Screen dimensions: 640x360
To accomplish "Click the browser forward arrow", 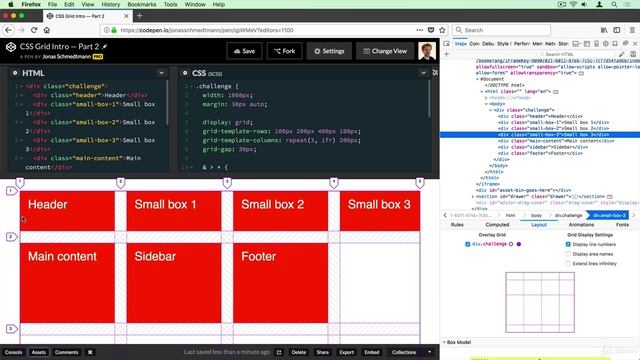I will coord(21,30).
